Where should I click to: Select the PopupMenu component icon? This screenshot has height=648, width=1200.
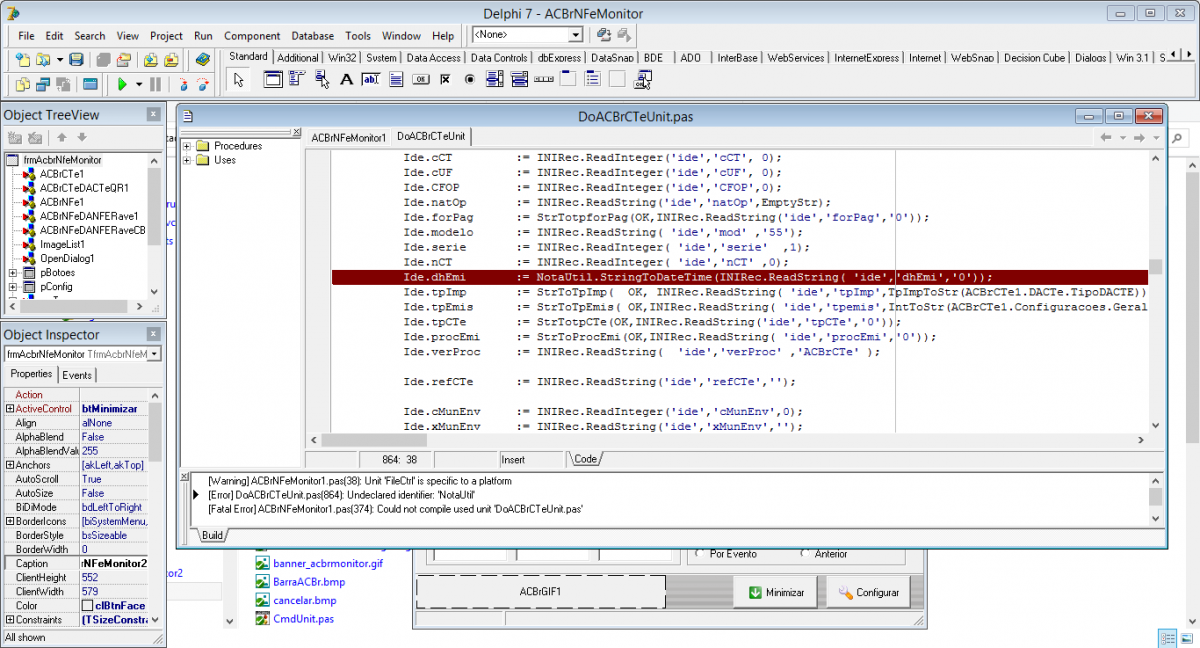click(322, 80)
